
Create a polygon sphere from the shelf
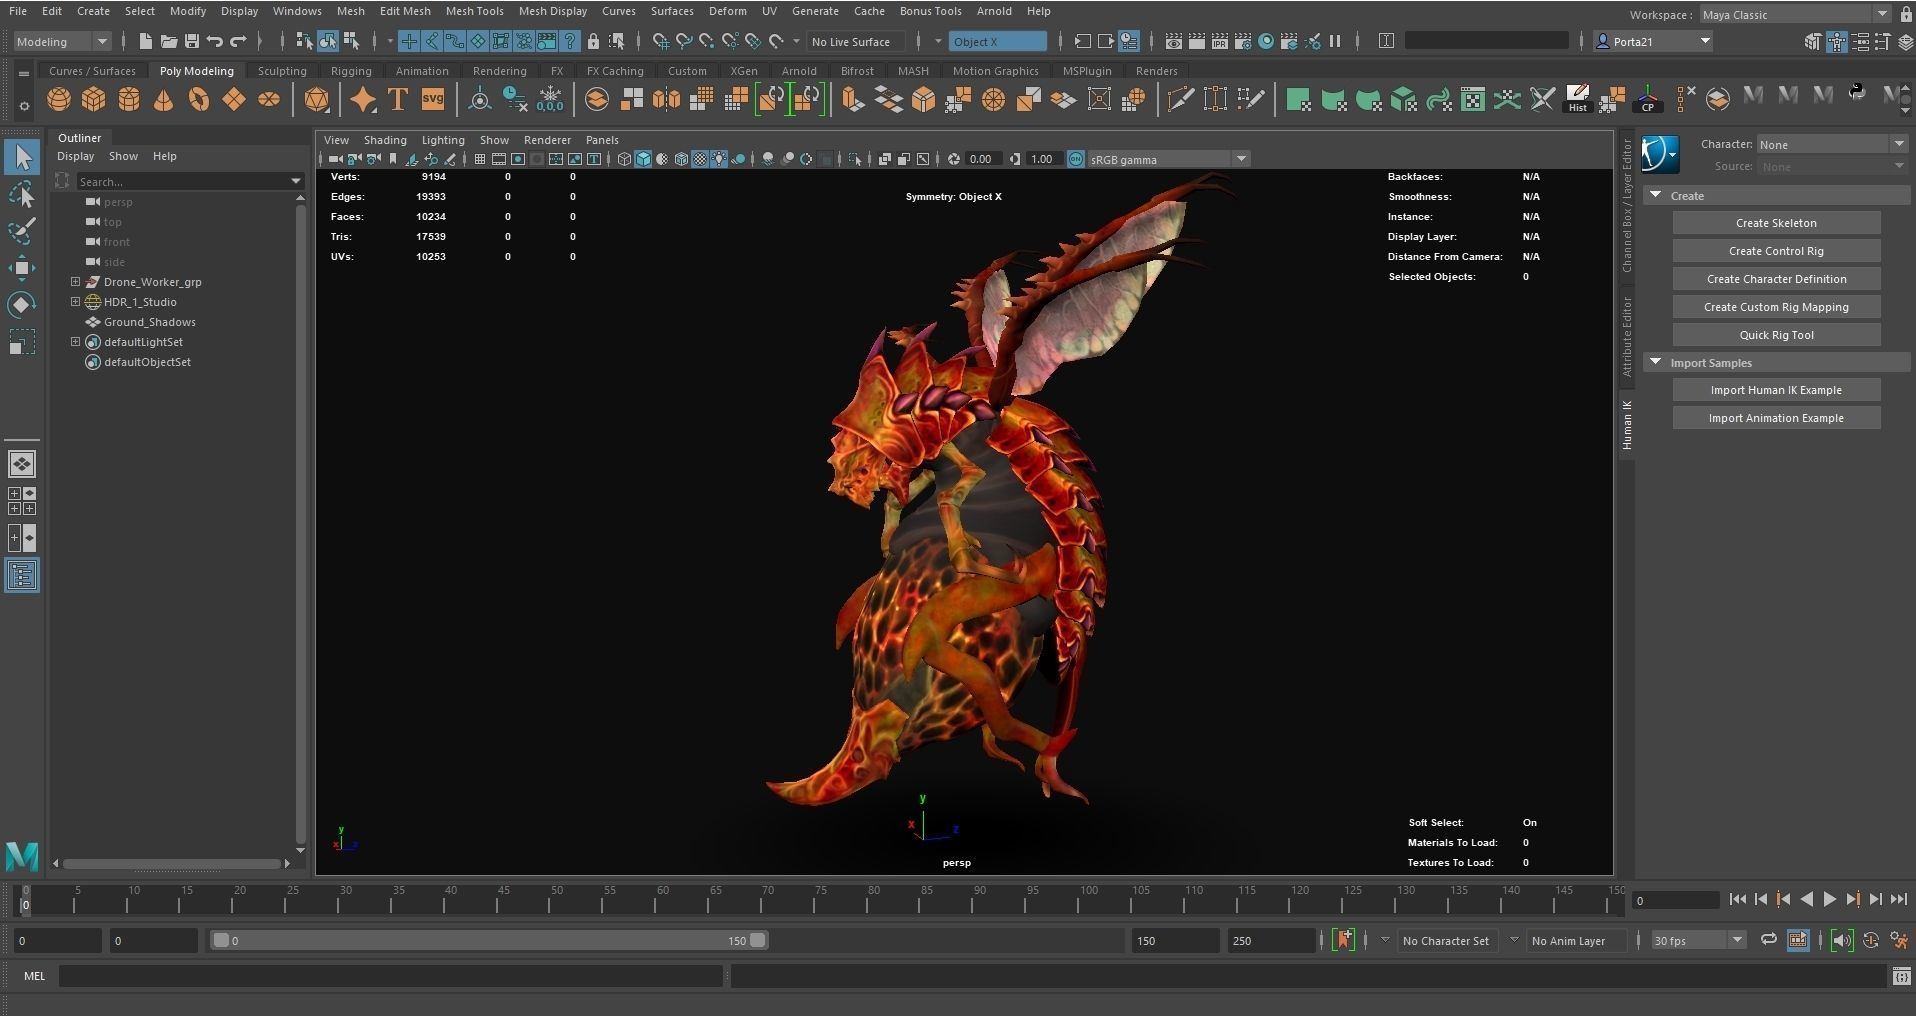[x=58, y=99]
